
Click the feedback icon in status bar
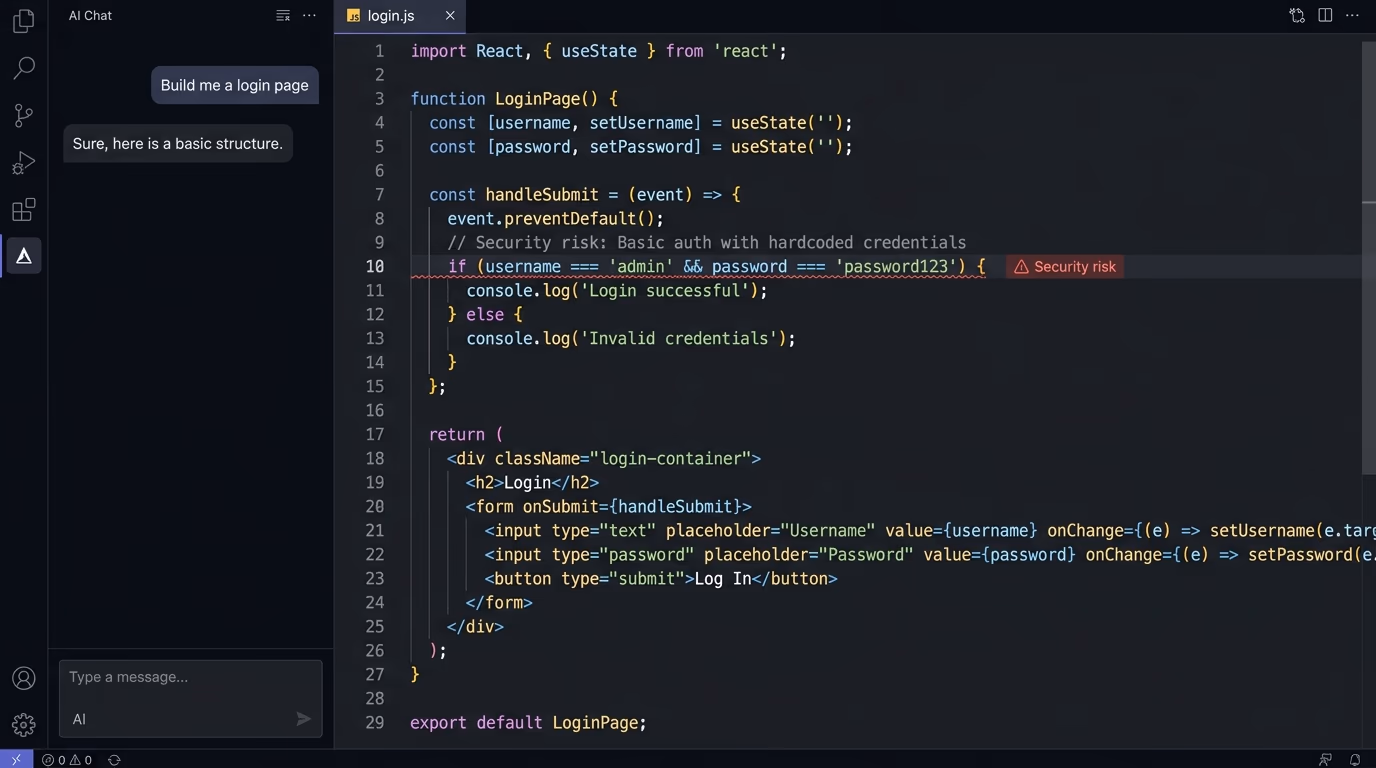(x=1326, y=760)
